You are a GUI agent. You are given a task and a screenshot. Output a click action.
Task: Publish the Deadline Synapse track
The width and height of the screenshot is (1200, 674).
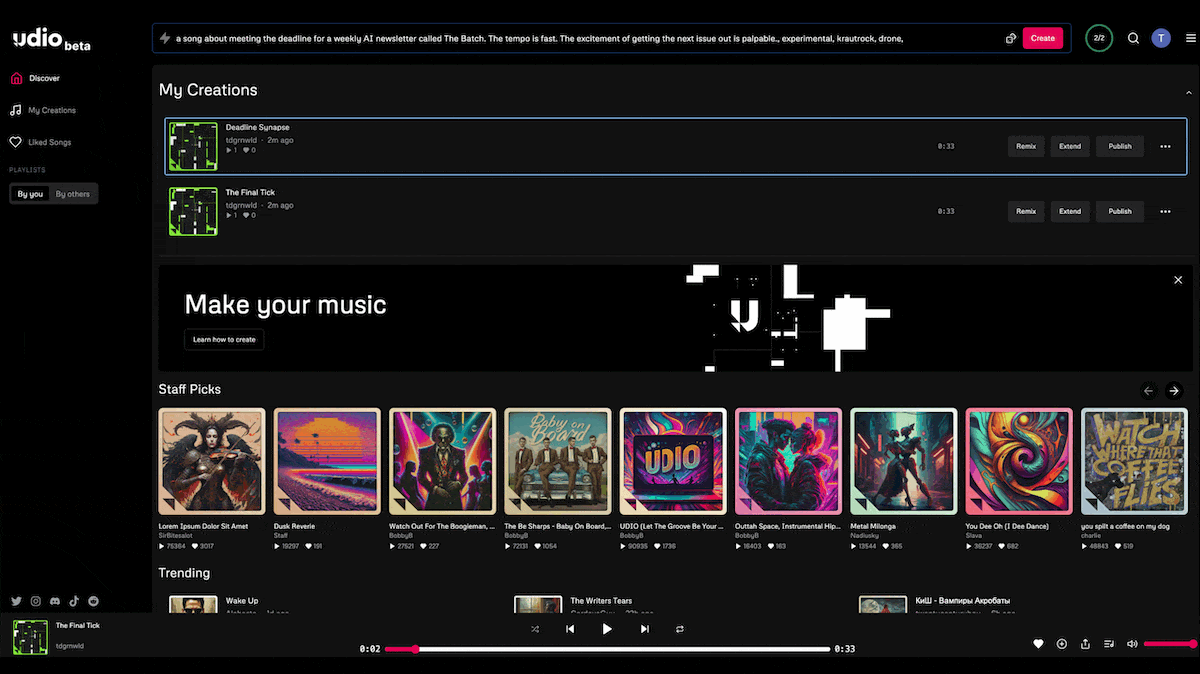(x=1120, y=146)
